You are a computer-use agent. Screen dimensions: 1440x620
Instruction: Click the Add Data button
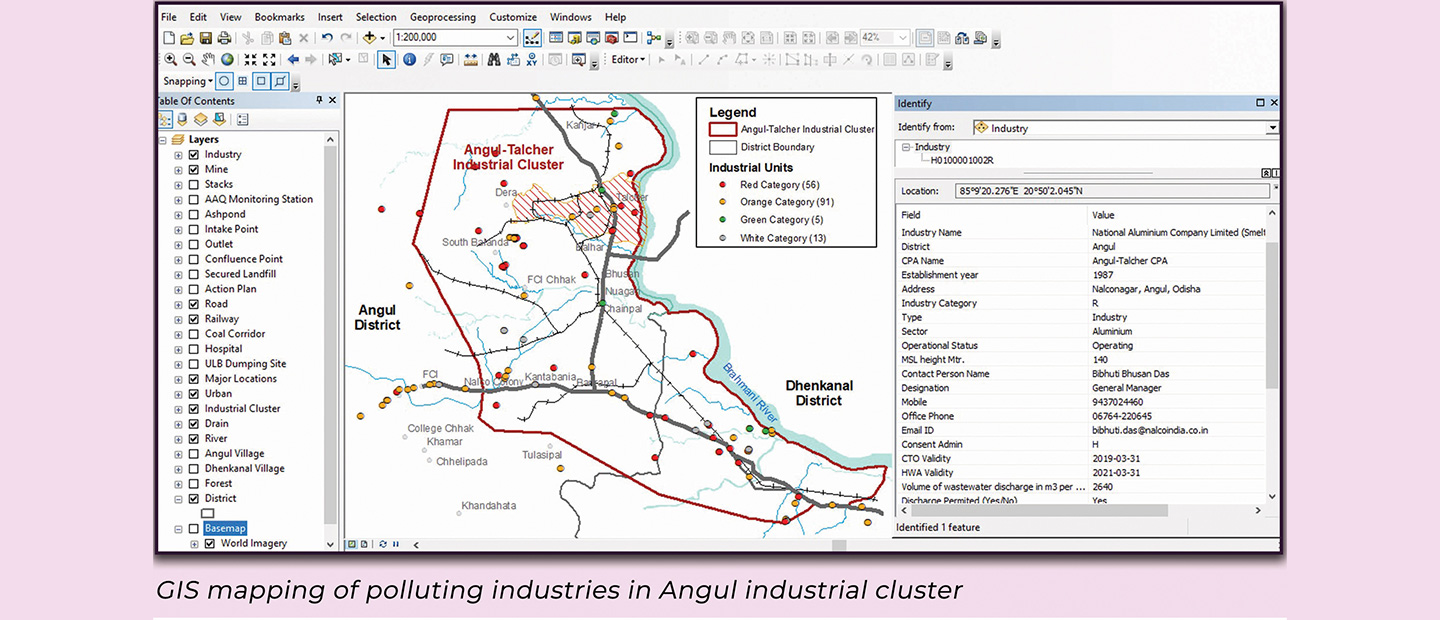click(x=369, y=38)
